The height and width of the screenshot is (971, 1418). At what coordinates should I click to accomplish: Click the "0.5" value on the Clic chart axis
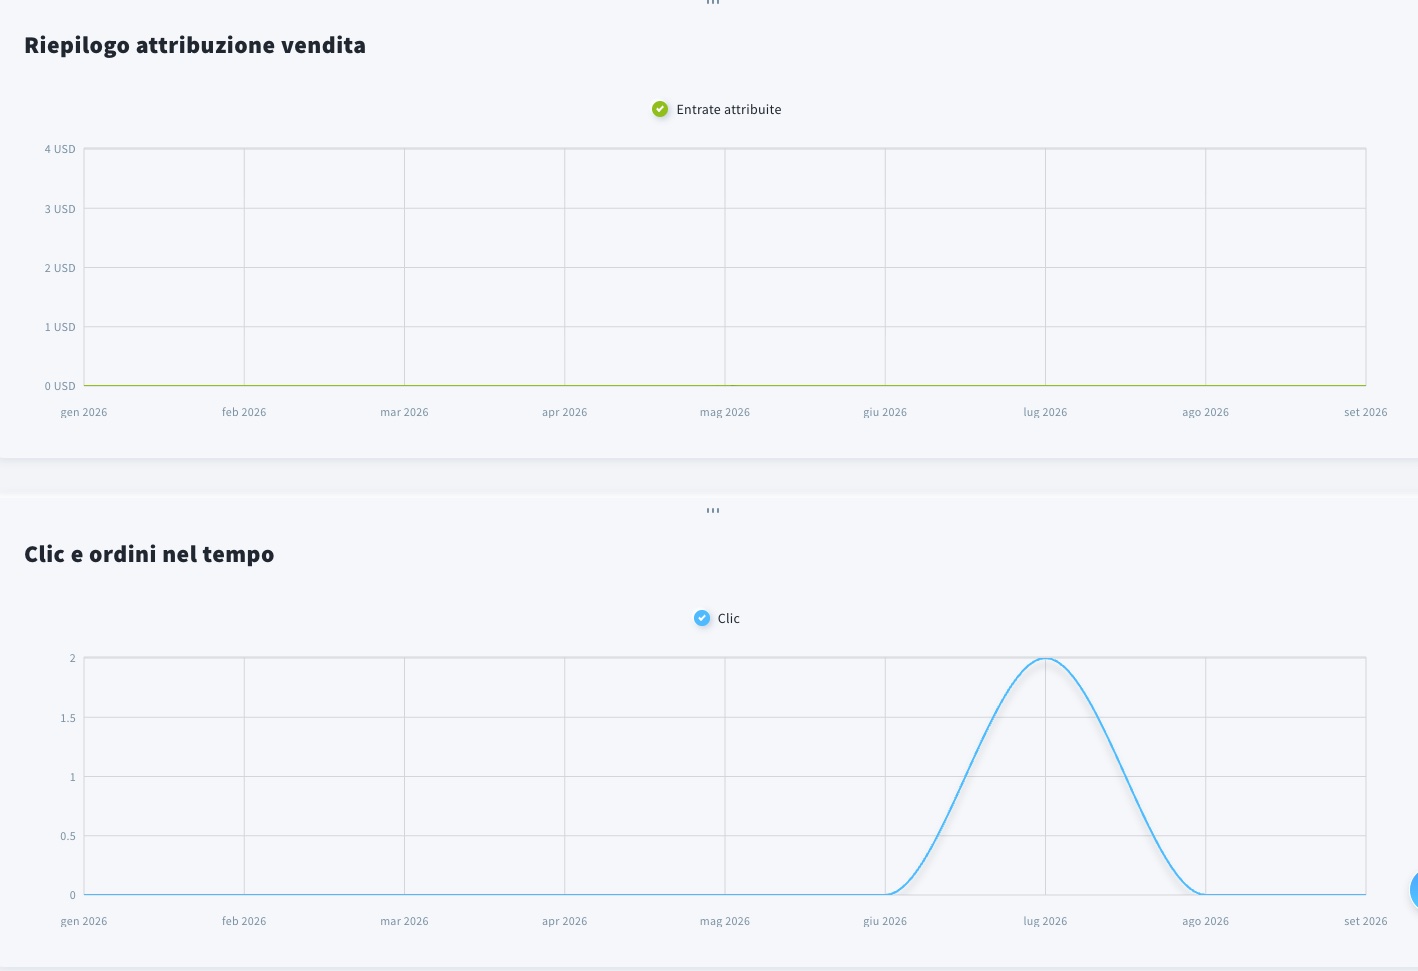tap(68, 836)
